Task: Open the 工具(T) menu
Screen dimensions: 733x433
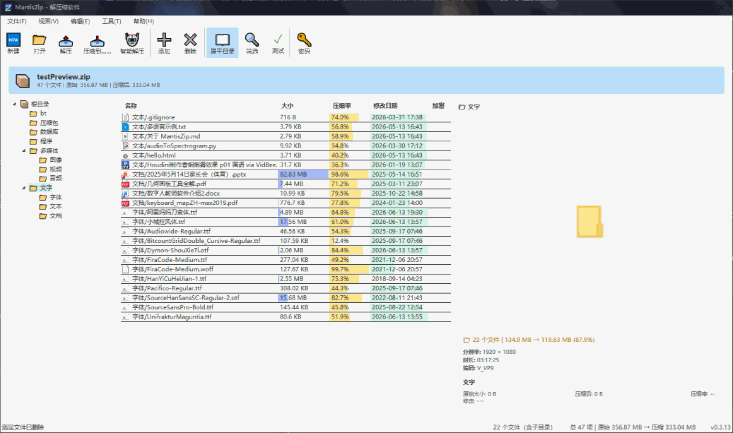Action: (x=111, y=21)
